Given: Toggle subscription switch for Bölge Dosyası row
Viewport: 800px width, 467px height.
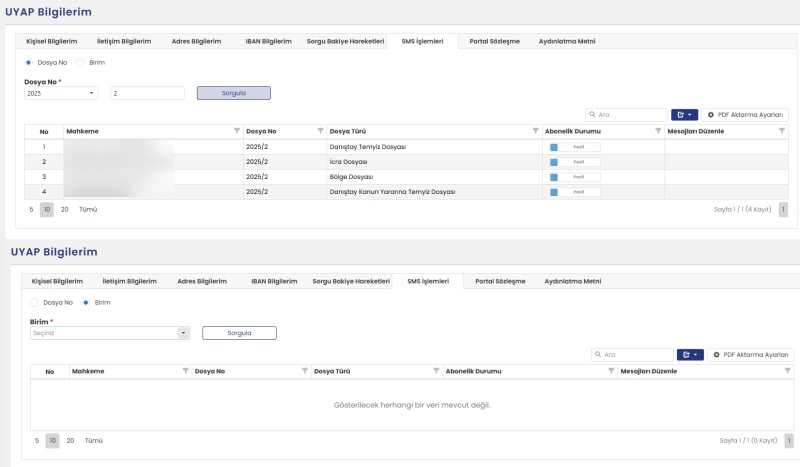Looking at the screenshot, I should click(574, 177).
